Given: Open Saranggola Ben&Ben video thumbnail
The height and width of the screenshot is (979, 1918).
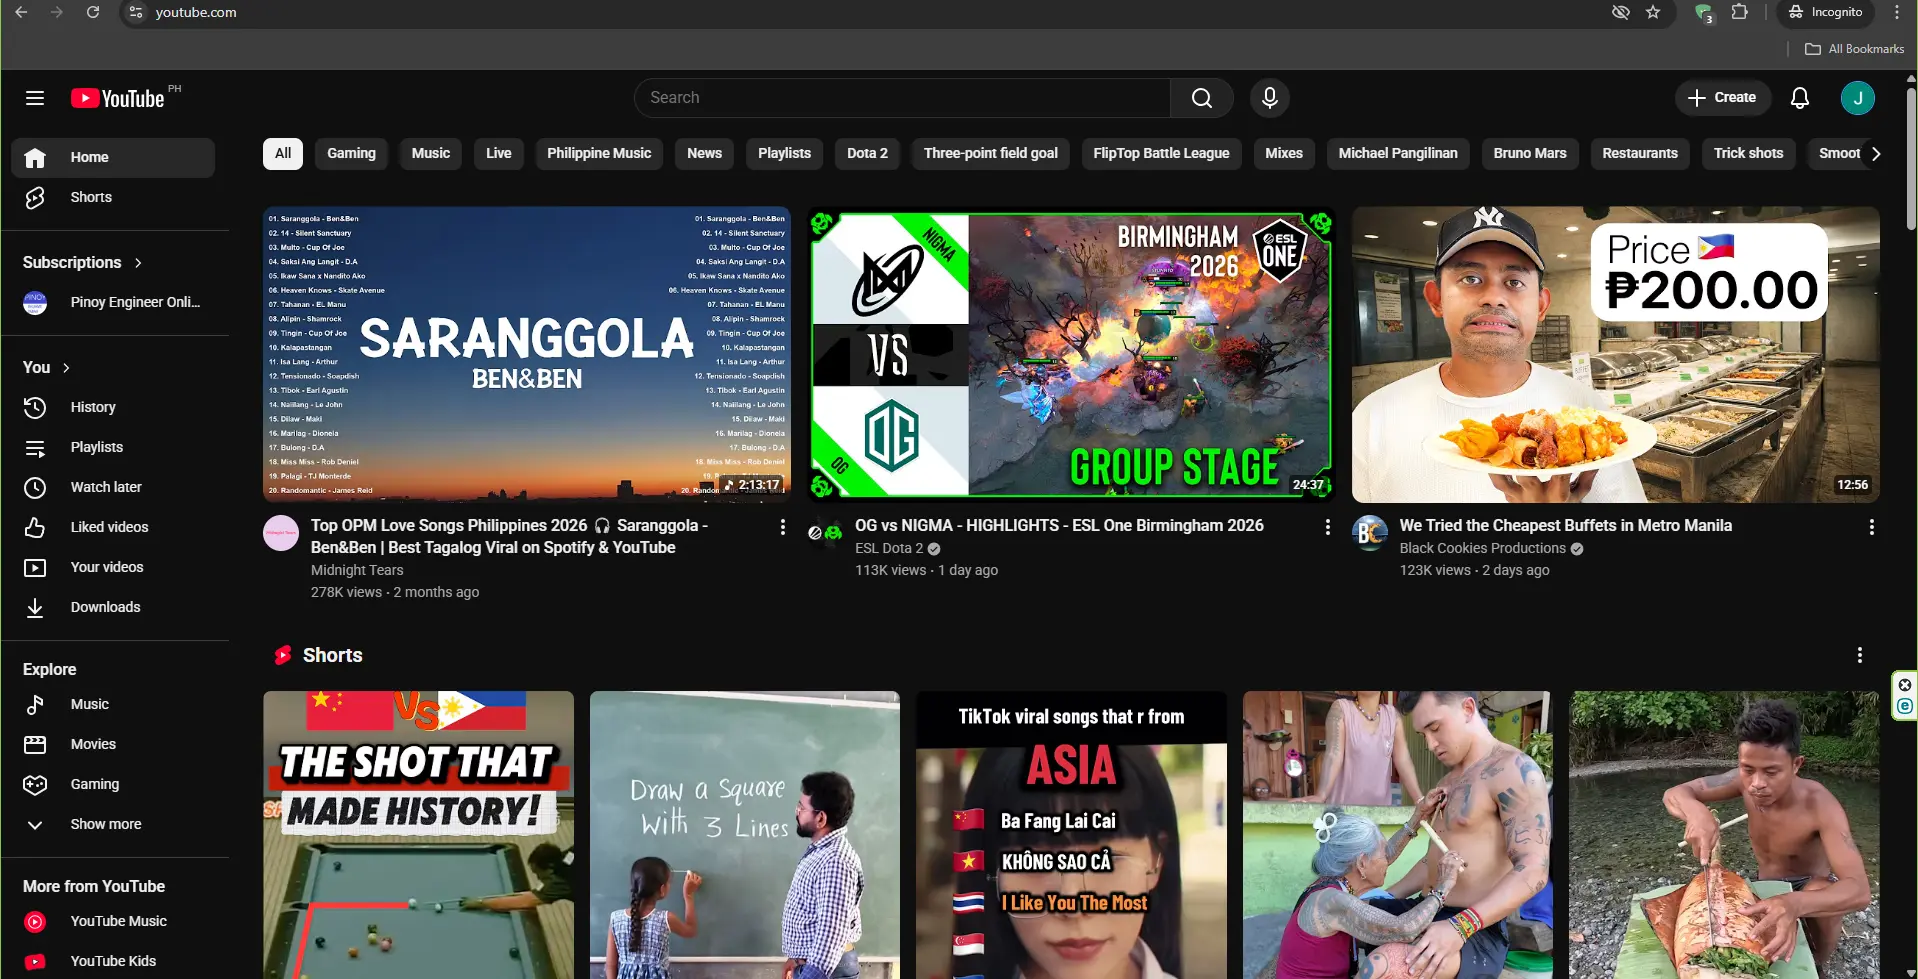Looking at the screenshot, I should click(x=527, y=354).
